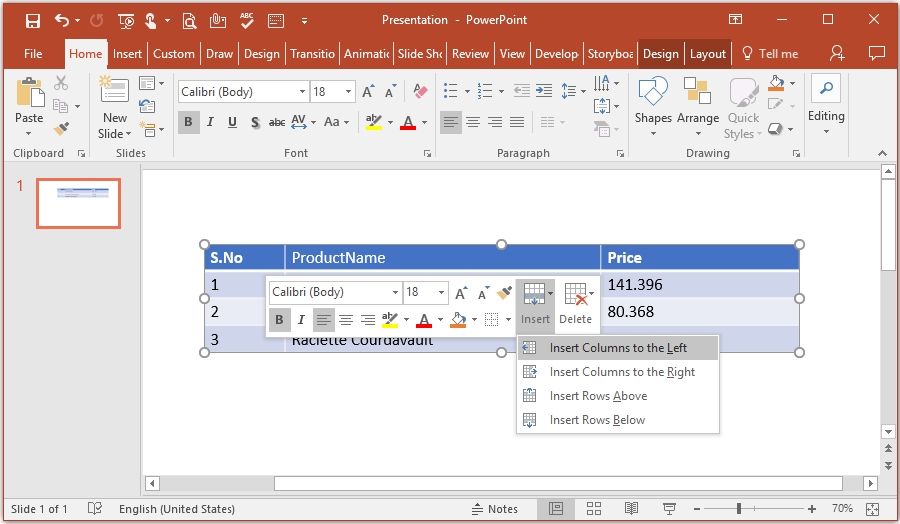Switch to the Review ribbon tab
The height and width of the screenshot is (524, 900).
470,54
